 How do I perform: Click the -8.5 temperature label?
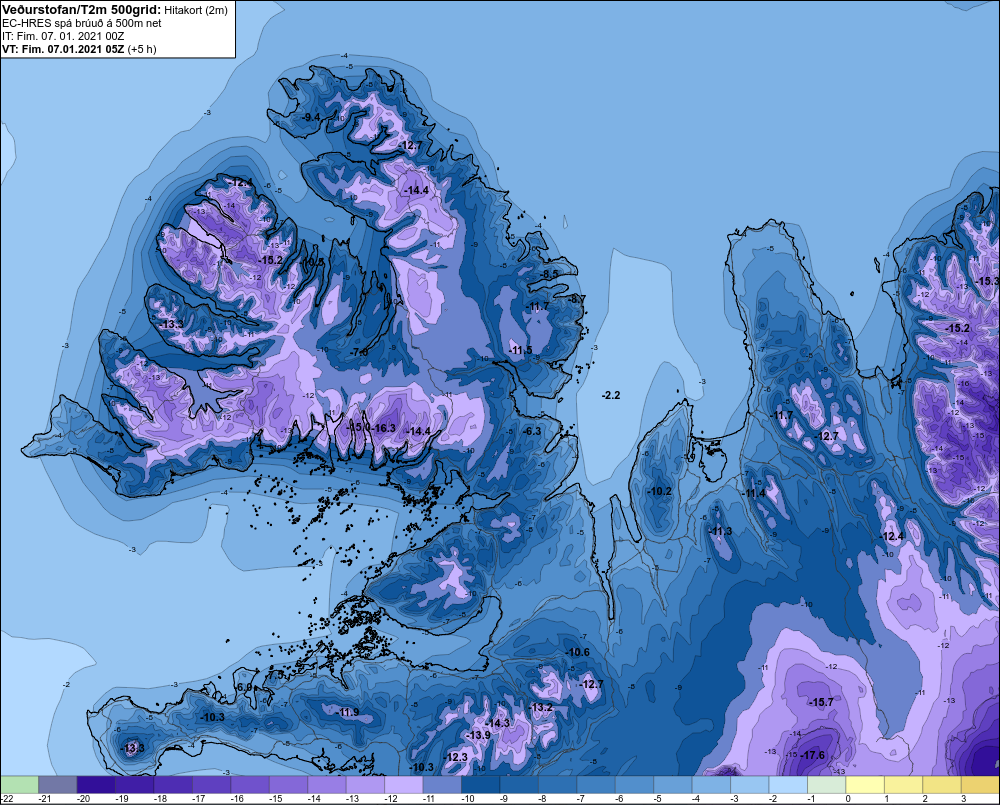(x=549, y=274)
